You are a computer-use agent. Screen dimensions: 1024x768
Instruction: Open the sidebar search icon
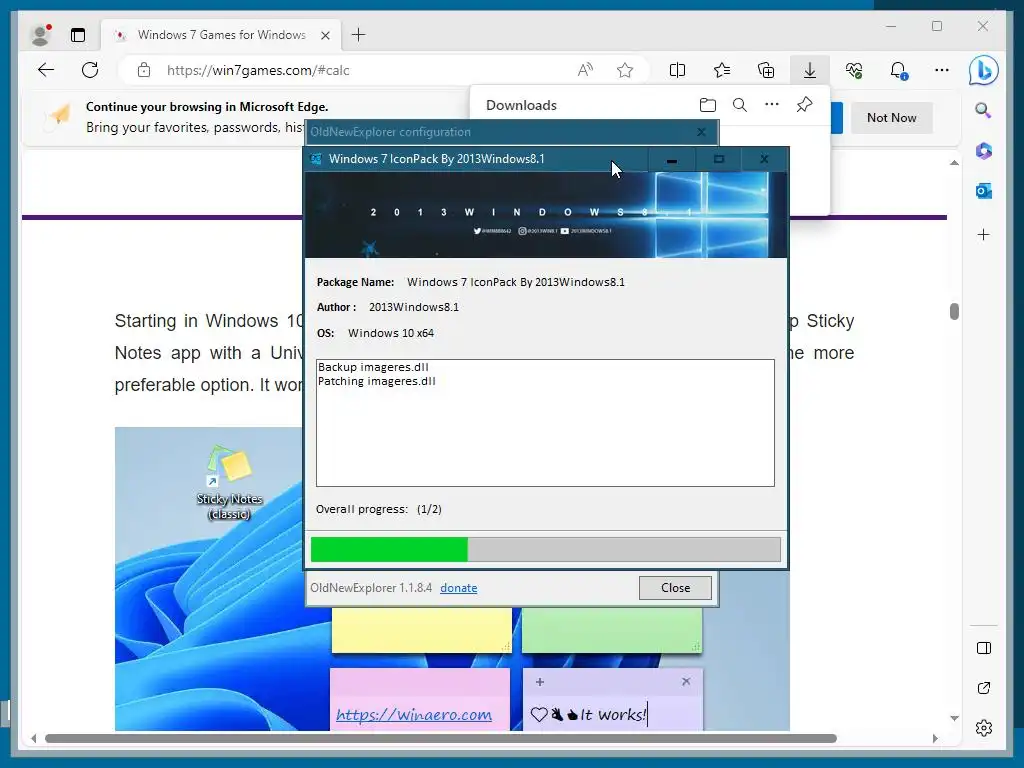pos(984,110)
